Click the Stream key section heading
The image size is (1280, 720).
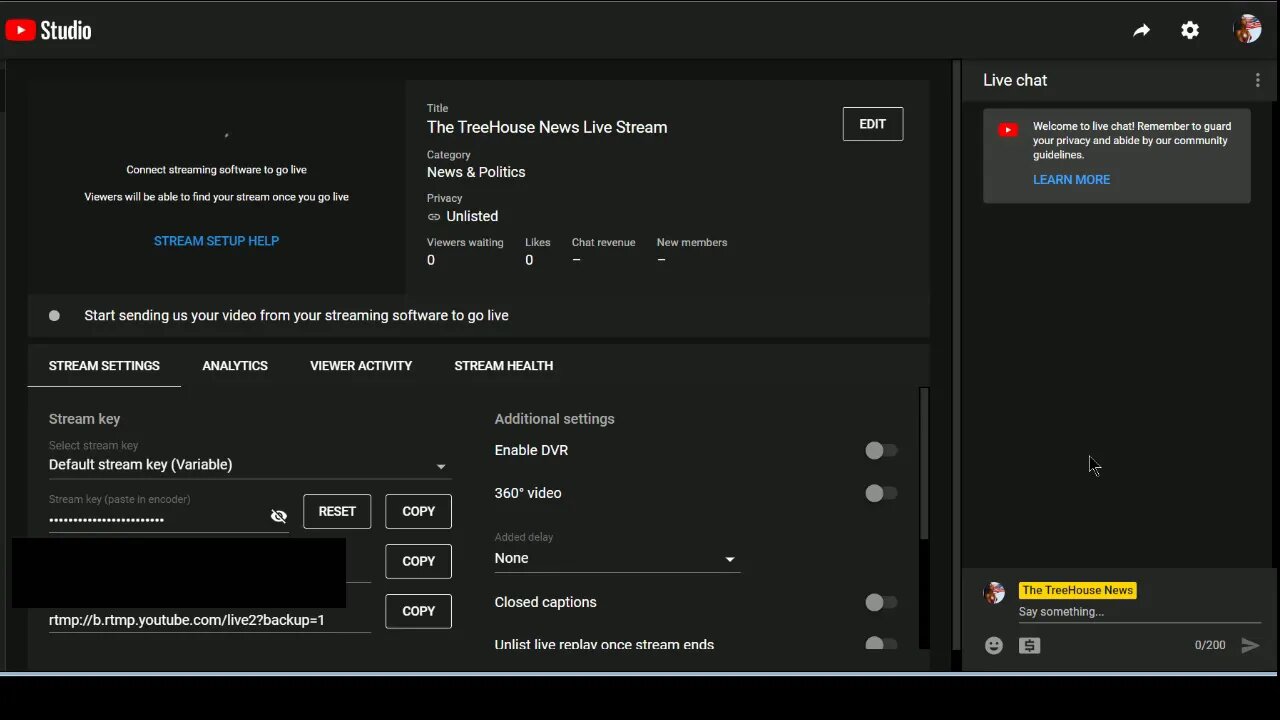coord(84,419)
